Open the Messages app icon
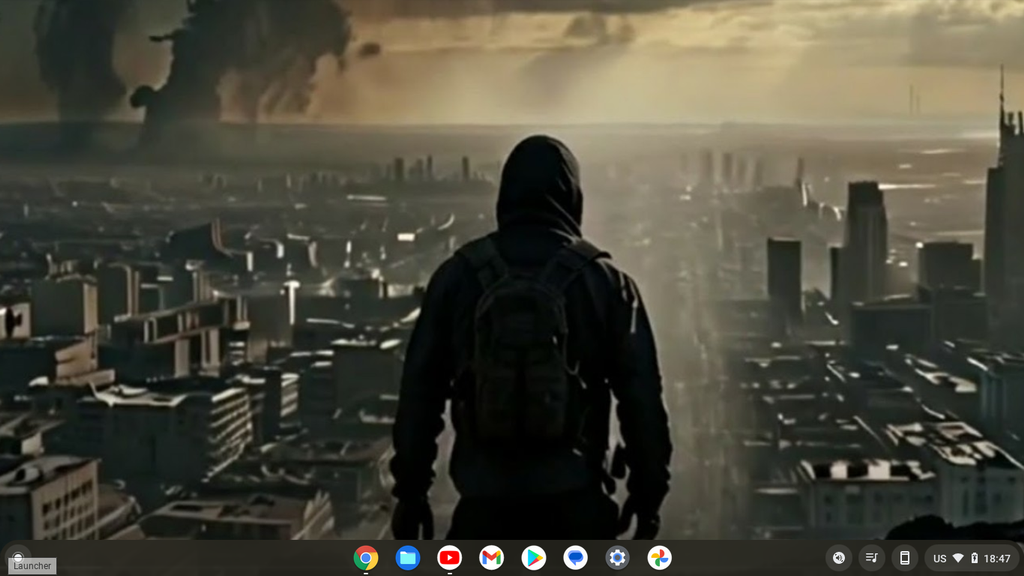The width and height of the screenshot is (1024, 576). point(575,558)
